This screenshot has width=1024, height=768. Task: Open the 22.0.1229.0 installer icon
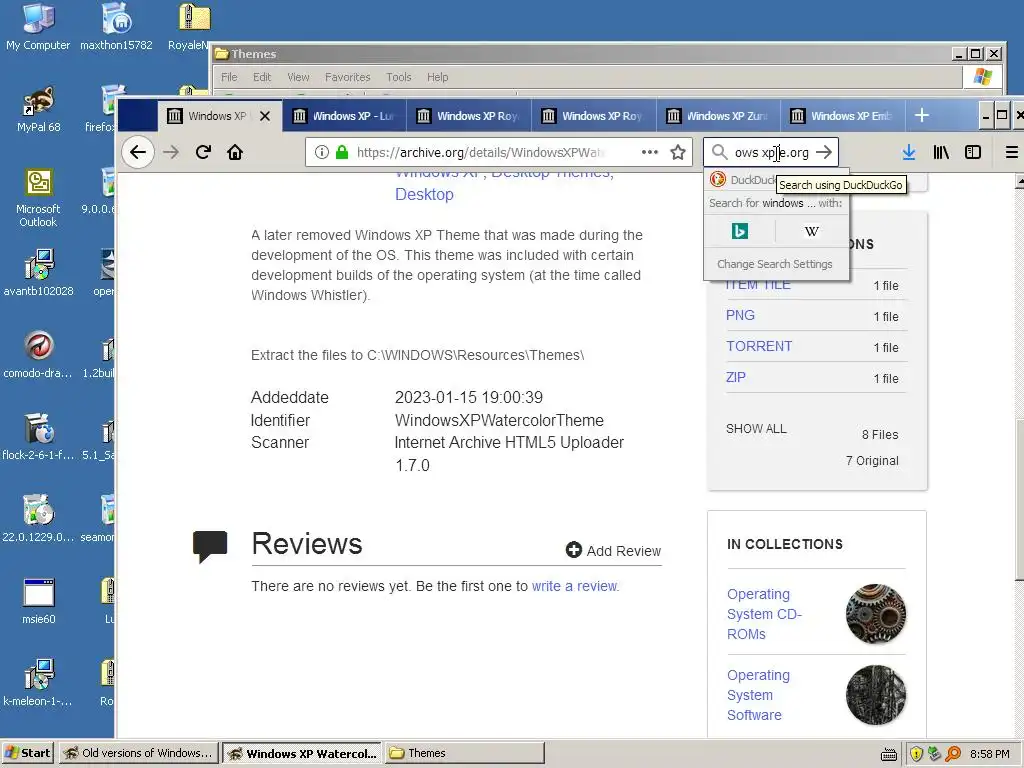pos(38,520)
